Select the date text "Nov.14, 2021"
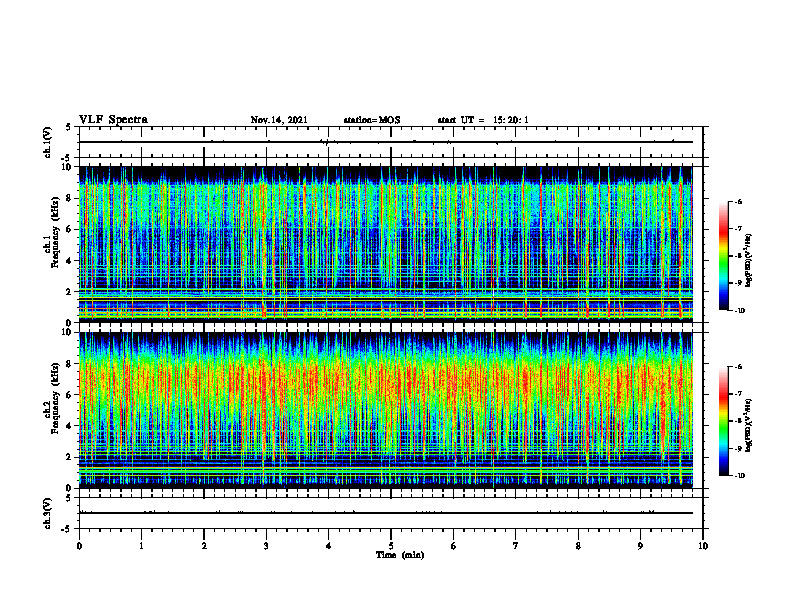This screenshot has width=792, height=612. click(x=279, y=120)
